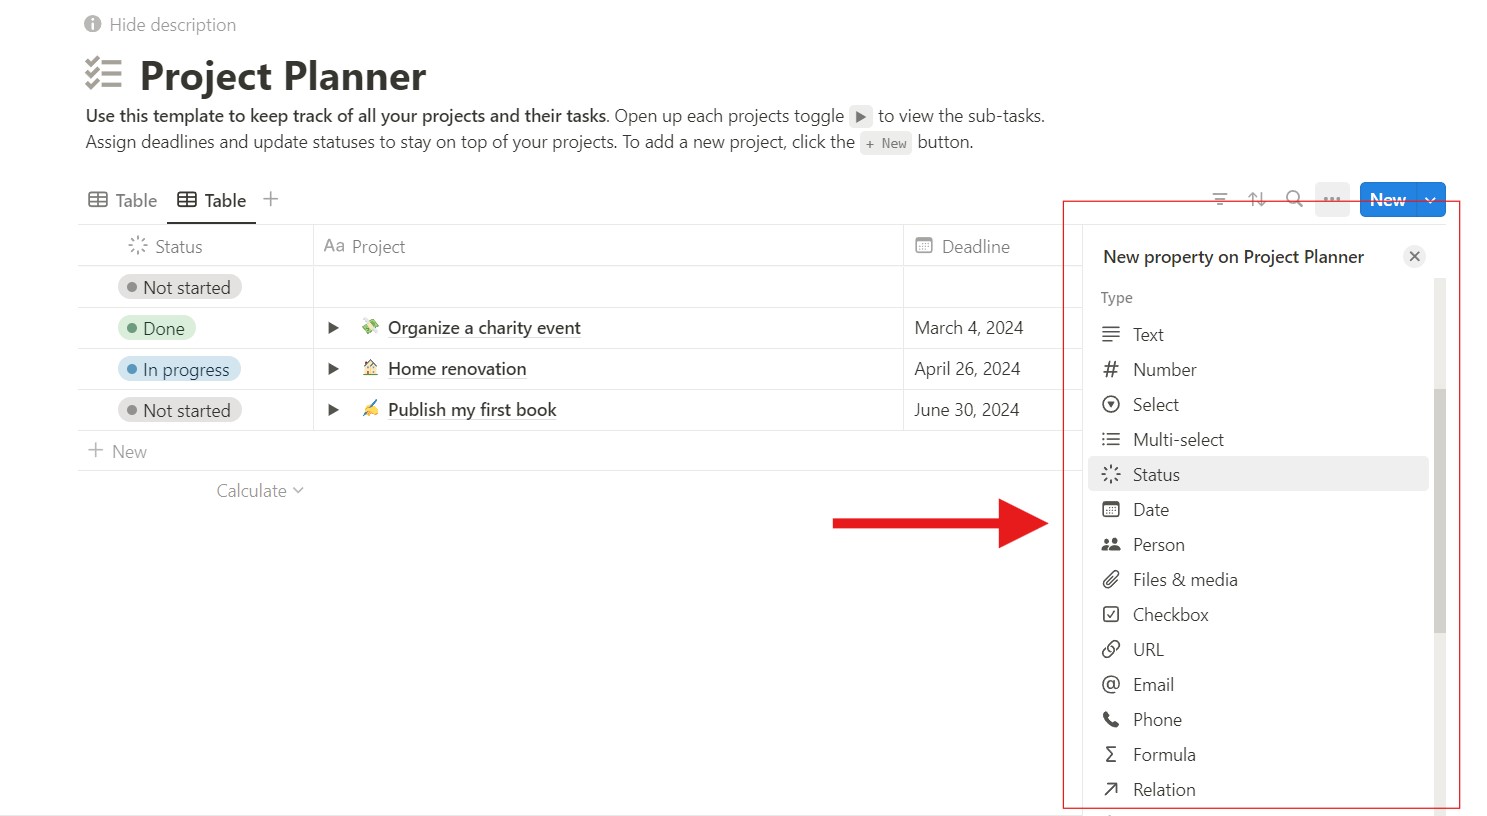Select the Formula property type
The image size is (1487, 816).
click(x=1163, y=754)
